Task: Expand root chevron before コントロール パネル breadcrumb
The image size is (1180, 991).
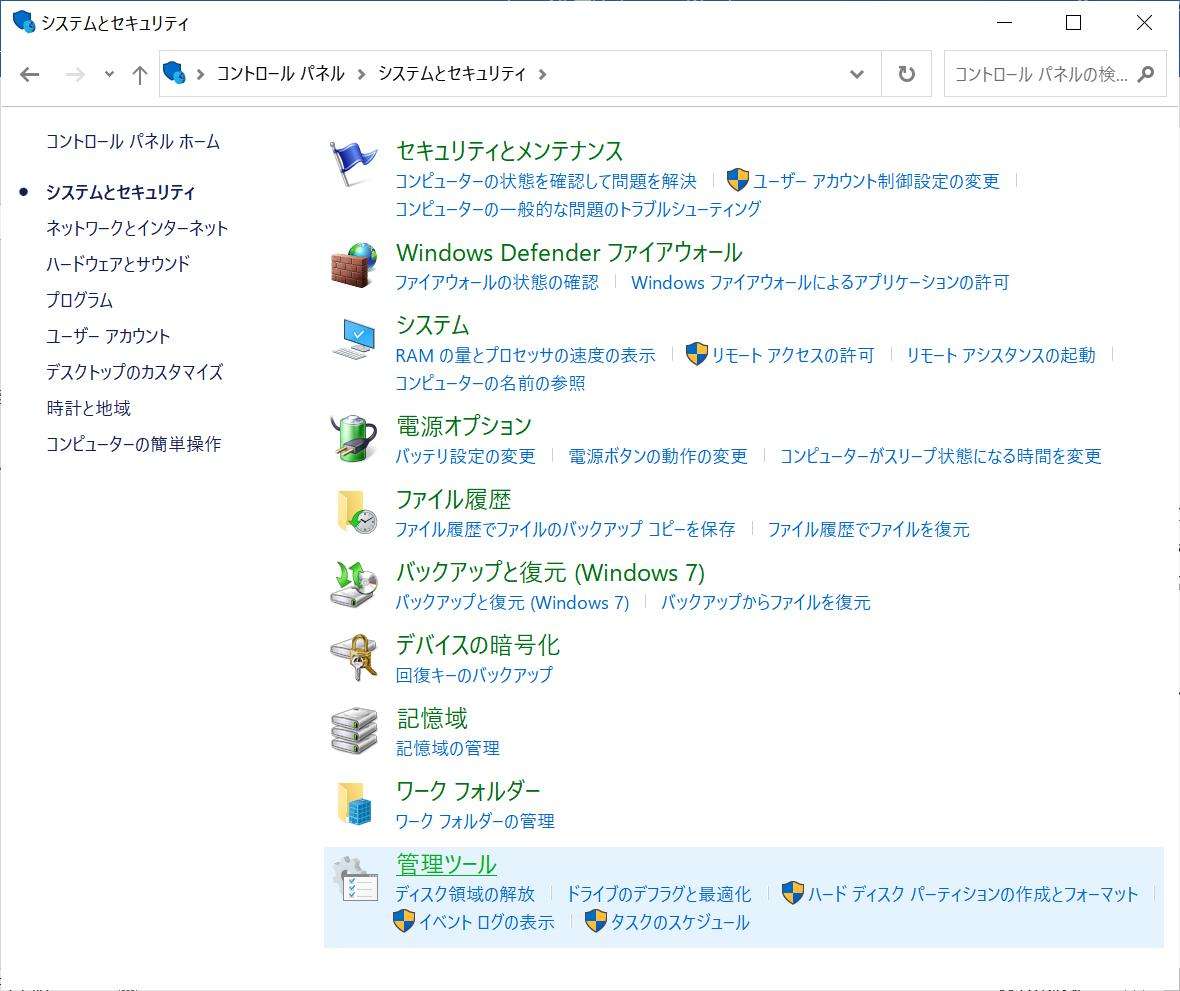Action: pos(200,74)
